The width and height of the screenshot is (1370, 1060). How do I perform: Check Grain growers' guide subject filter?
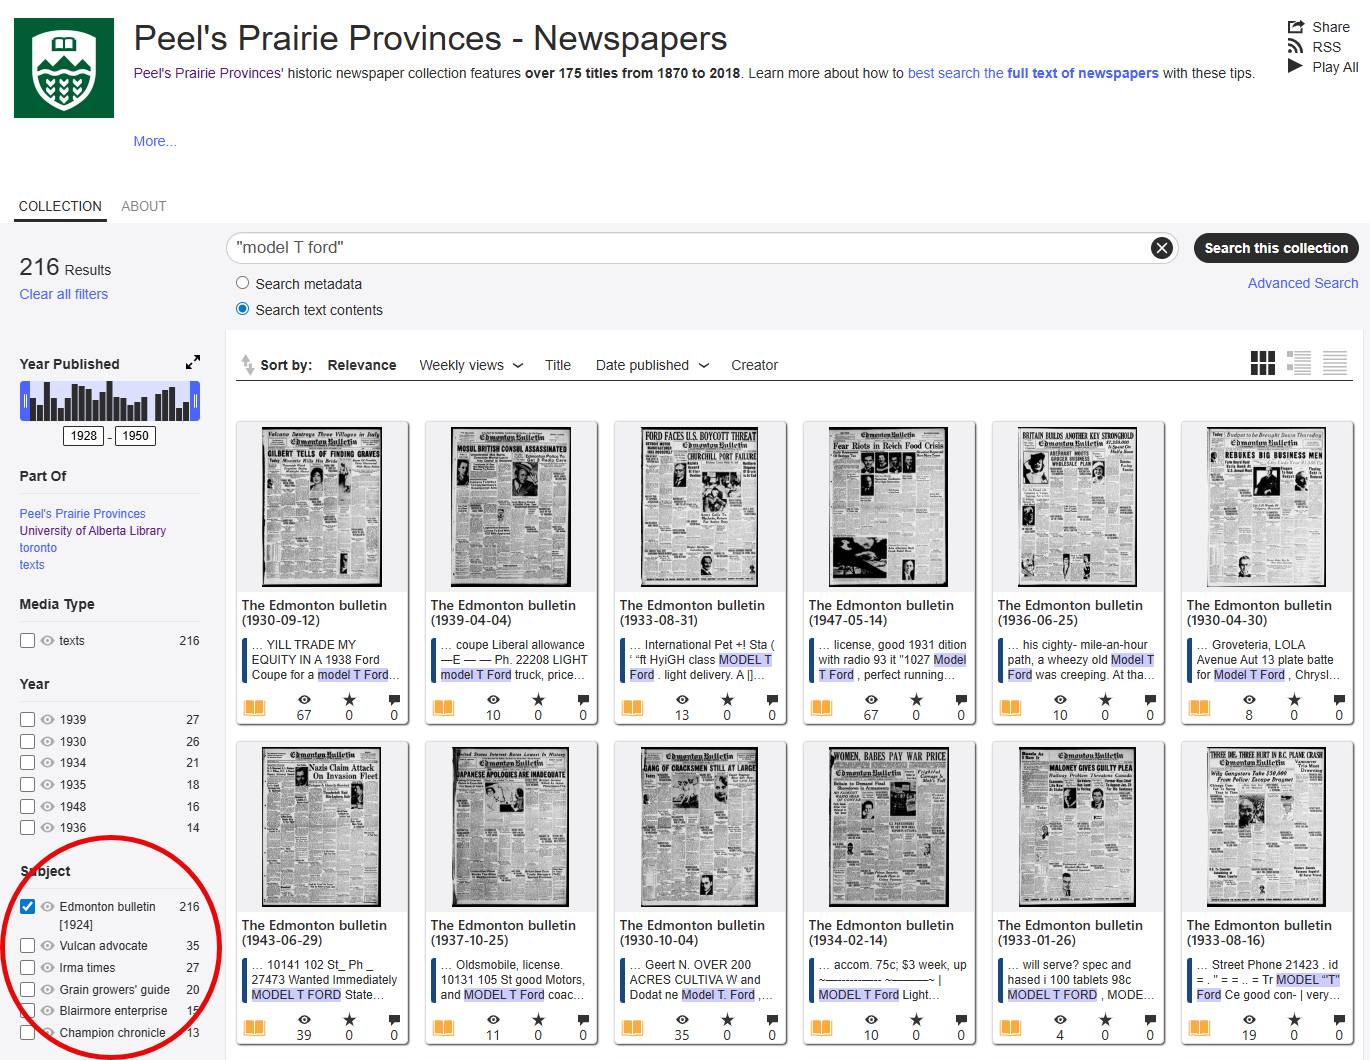tap(27, 989)
